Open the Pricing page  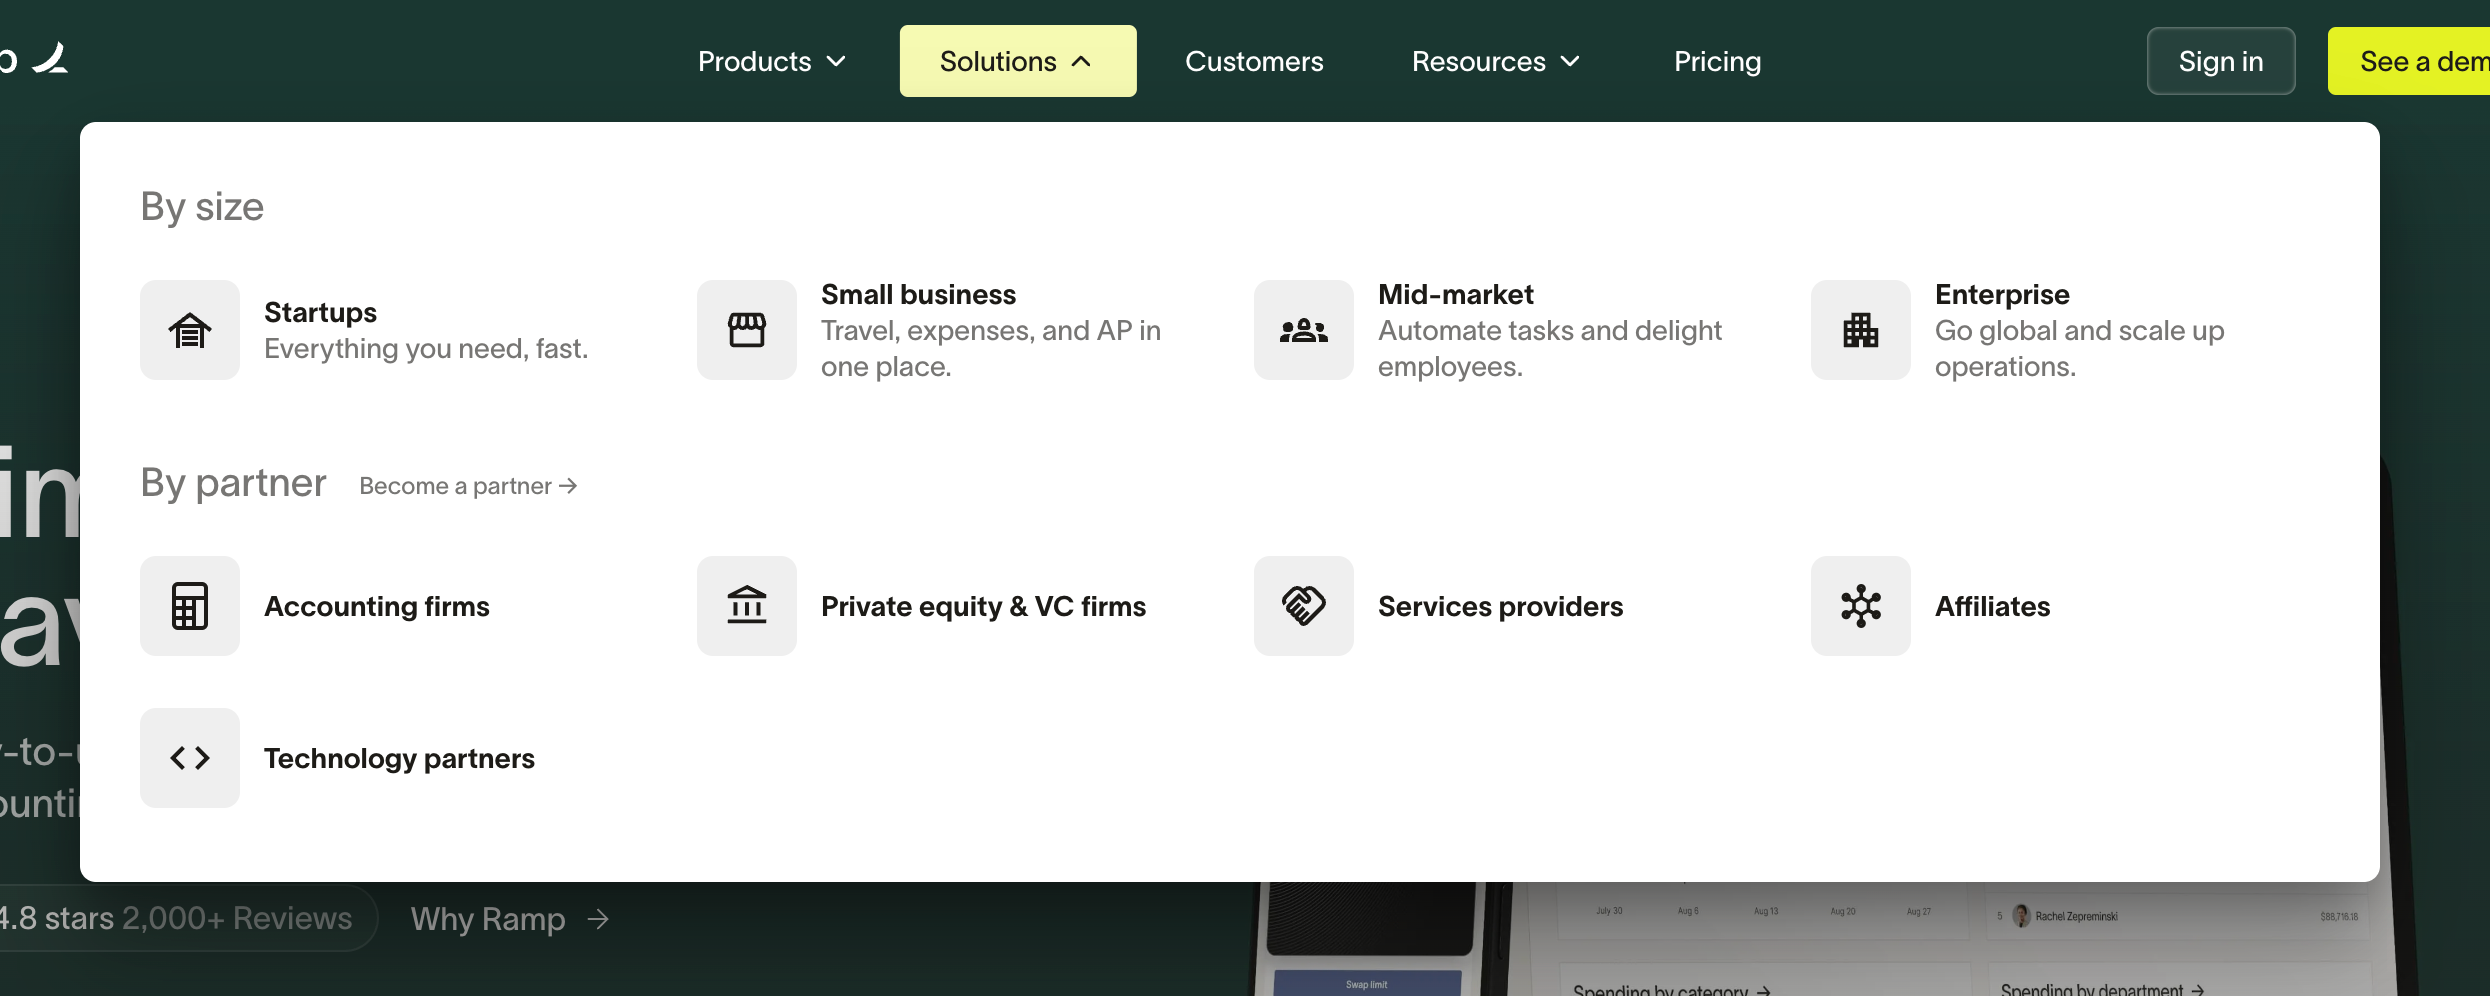[x=1717, y=62]
